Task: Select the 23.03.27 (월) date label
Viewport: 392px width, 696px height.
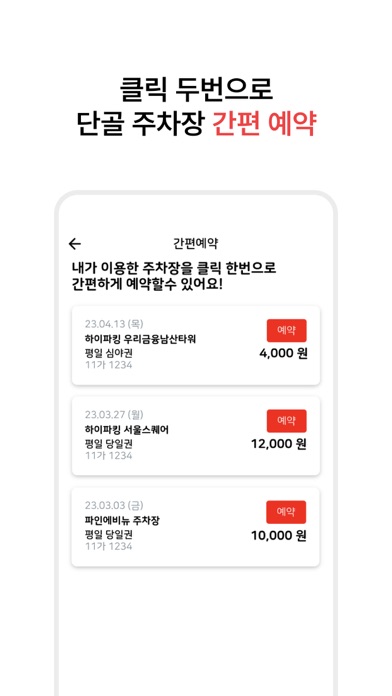Action: [x=114, y=415]
